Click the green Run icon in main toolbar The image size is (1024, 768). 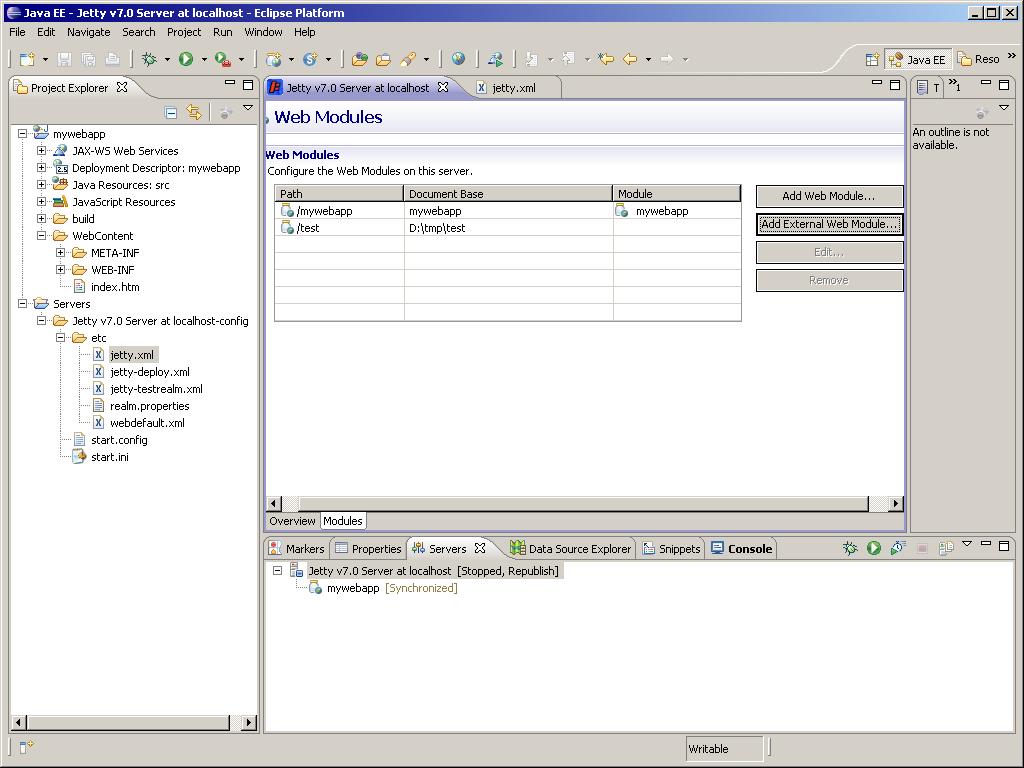[x=186, y=59]
